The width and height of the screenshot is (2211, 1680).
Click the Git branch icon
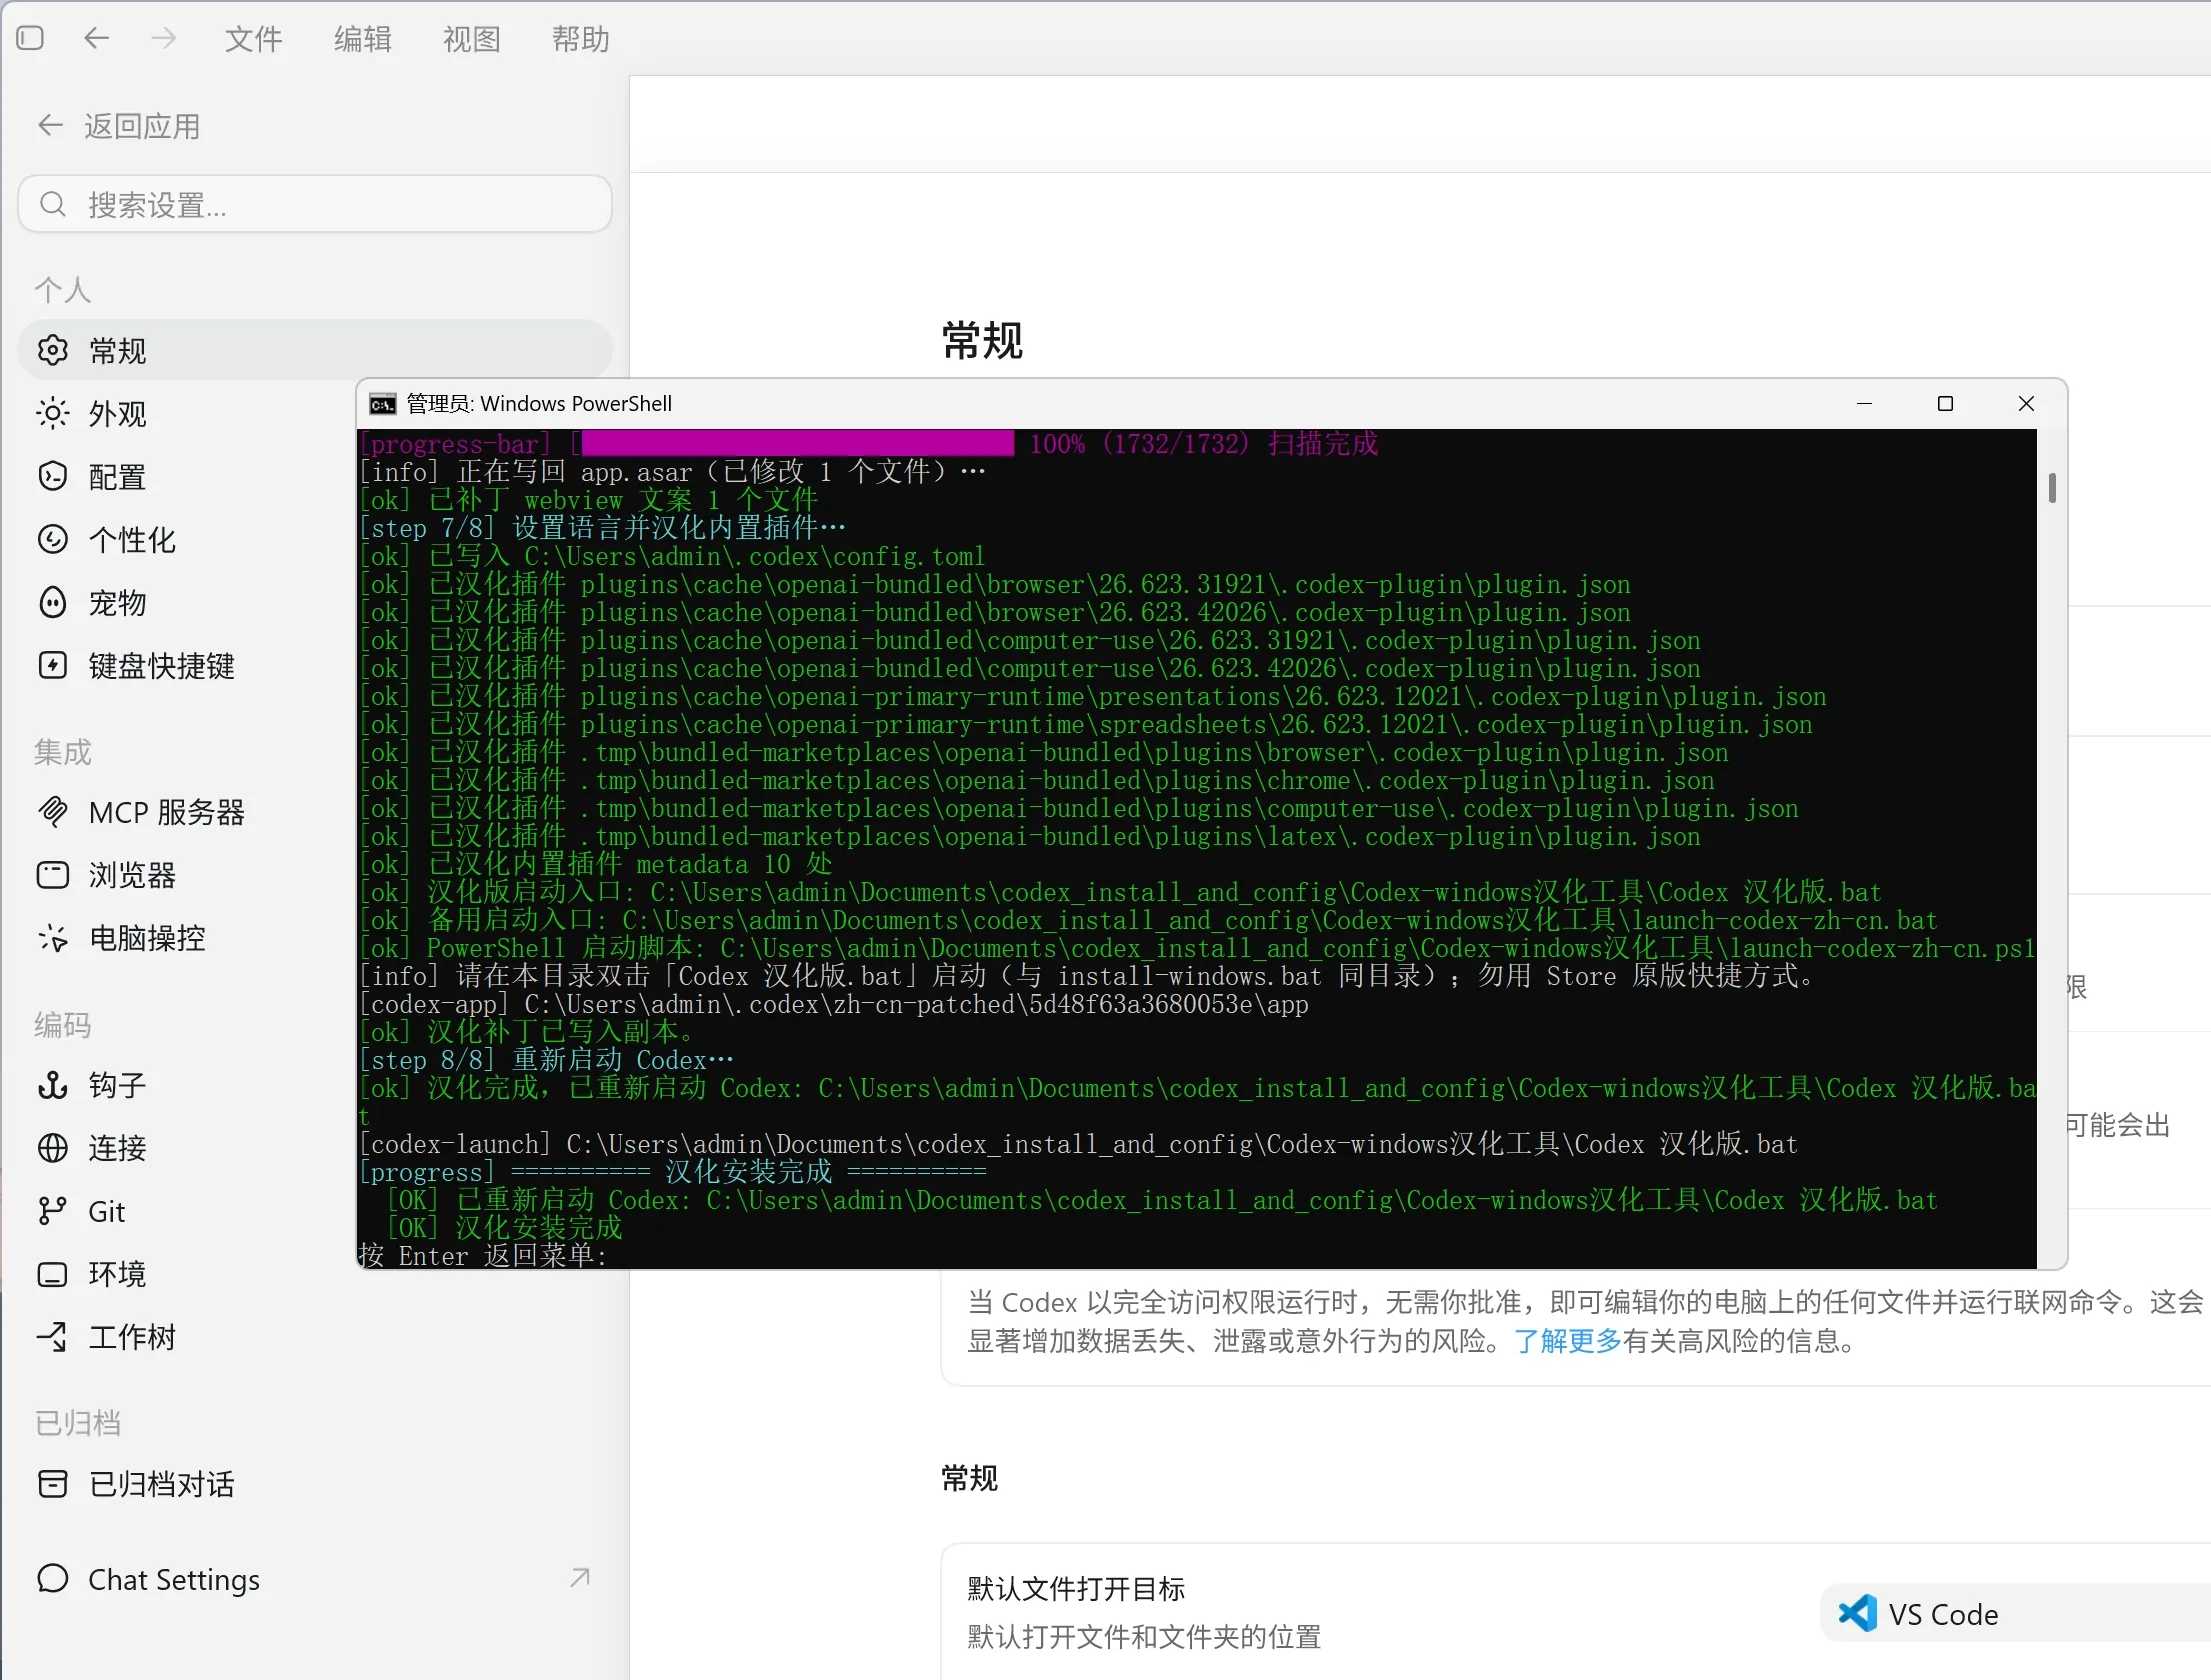coord(52,1210)
